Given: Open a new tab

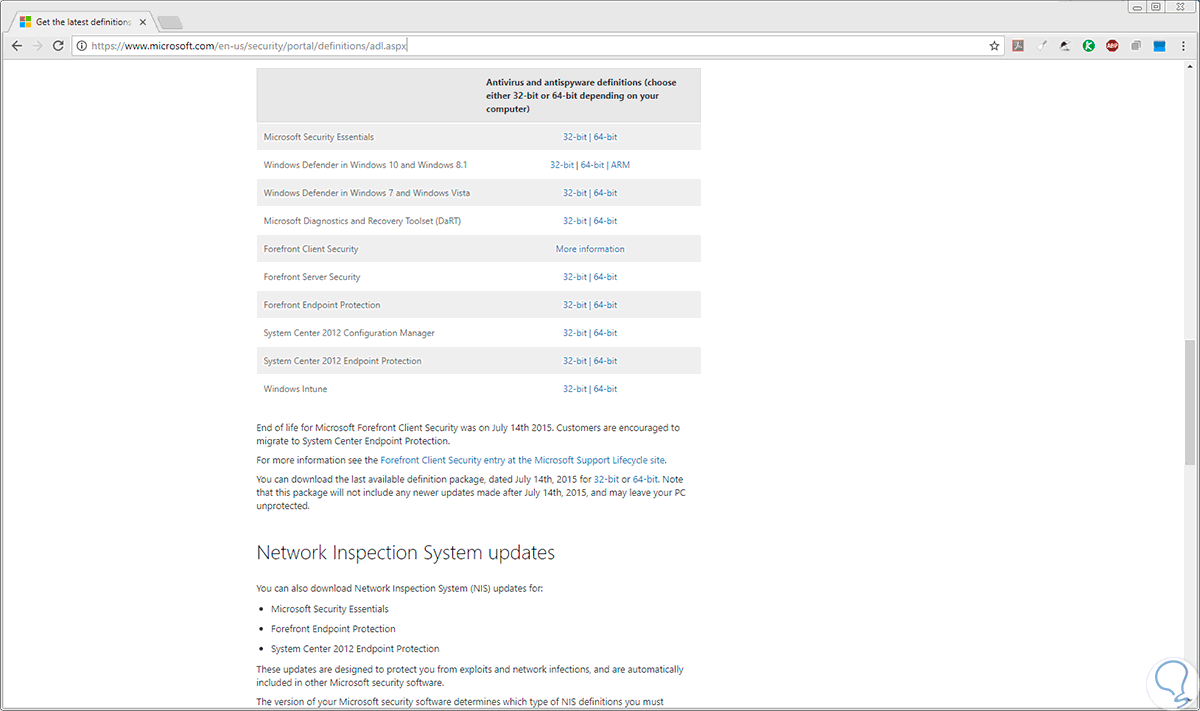Looking at the screenshot, I should pyautogui.click(x=170, y=22).
